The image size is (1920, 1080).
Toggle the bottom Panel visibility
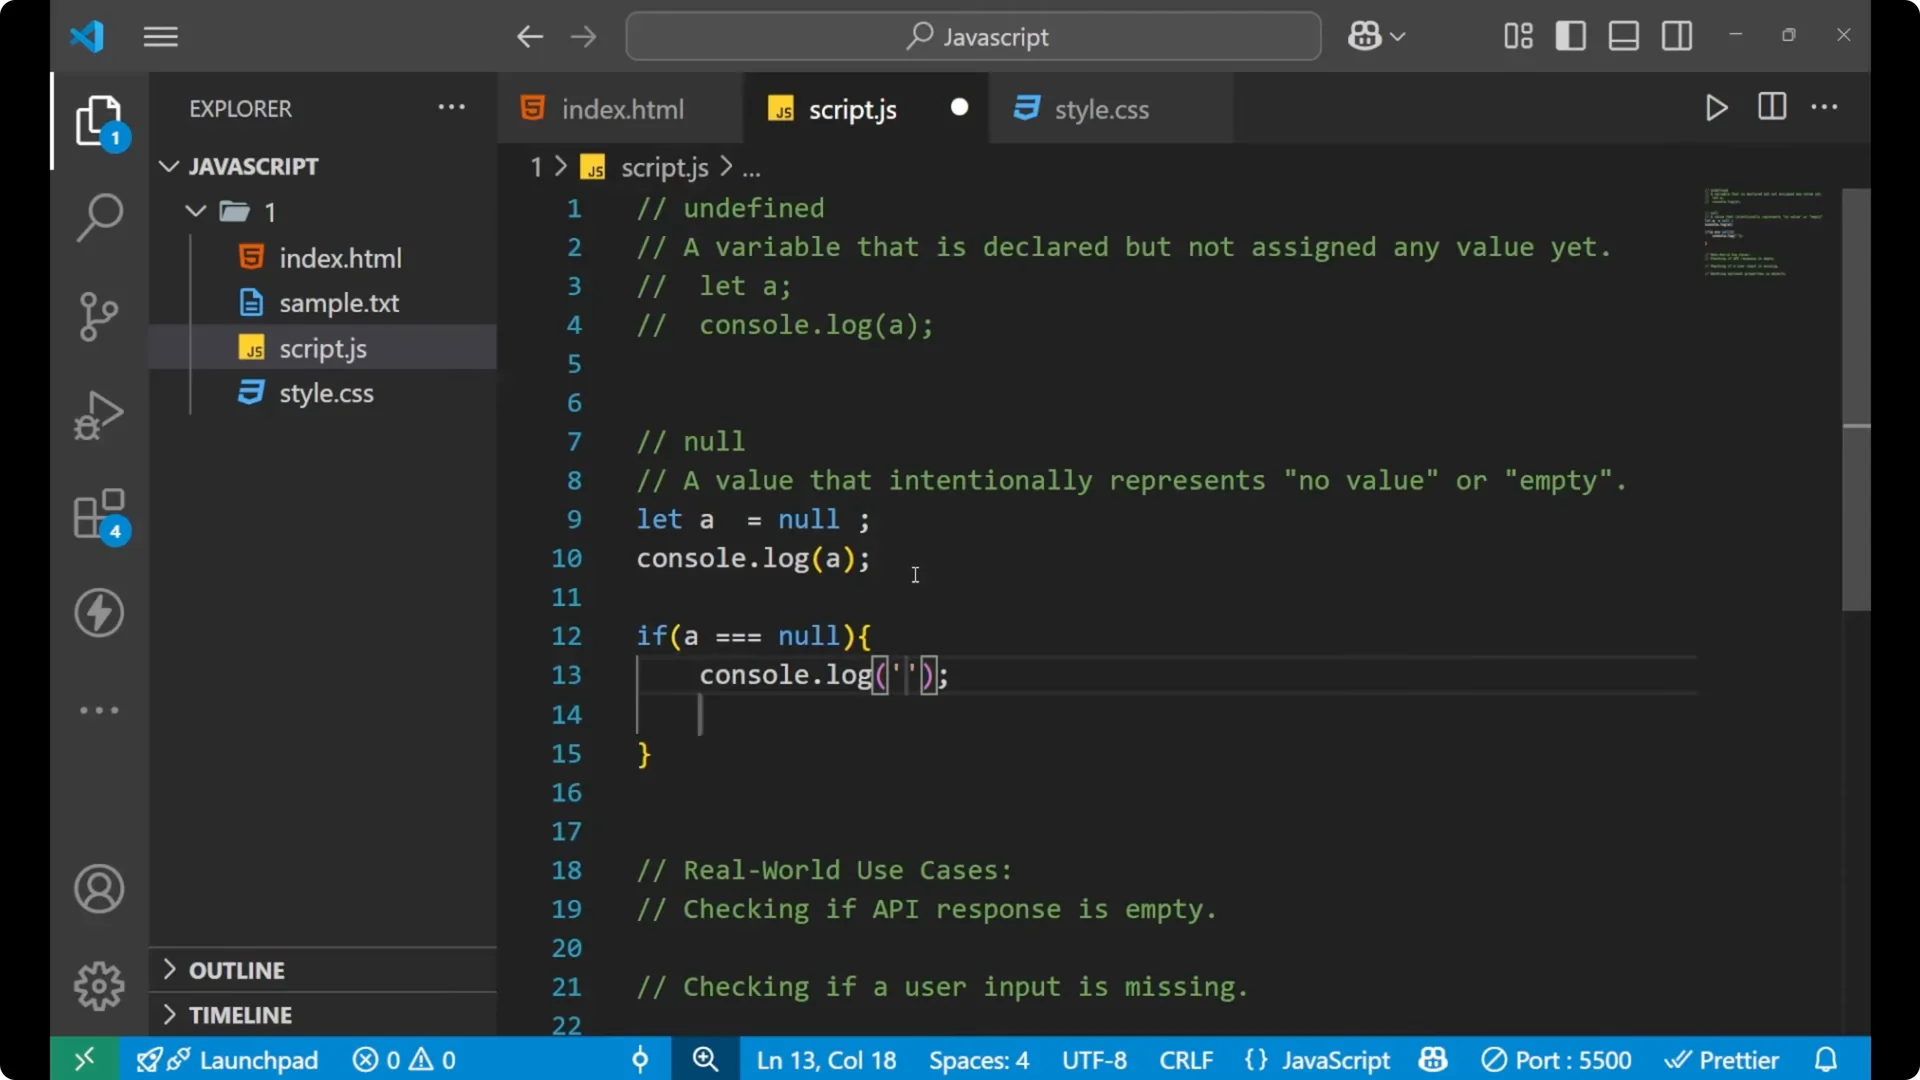coord(1622,35)
